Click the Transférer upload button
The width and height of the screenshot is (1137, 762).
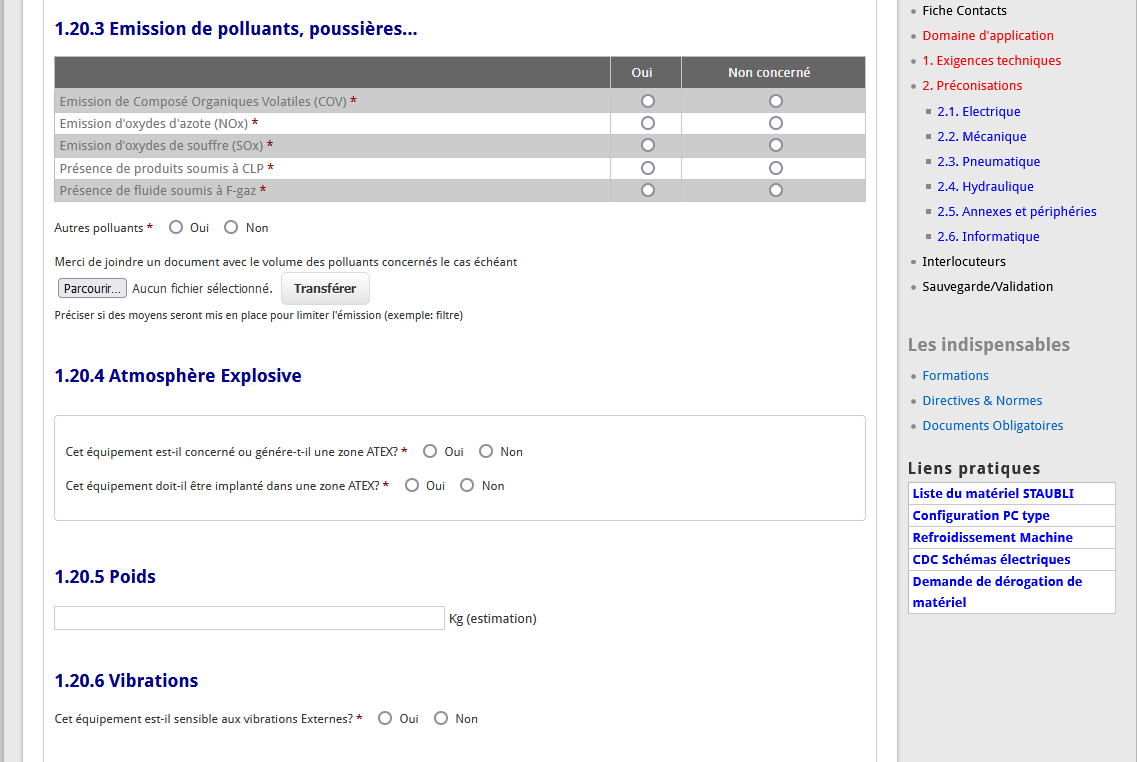tap(325, 289)
